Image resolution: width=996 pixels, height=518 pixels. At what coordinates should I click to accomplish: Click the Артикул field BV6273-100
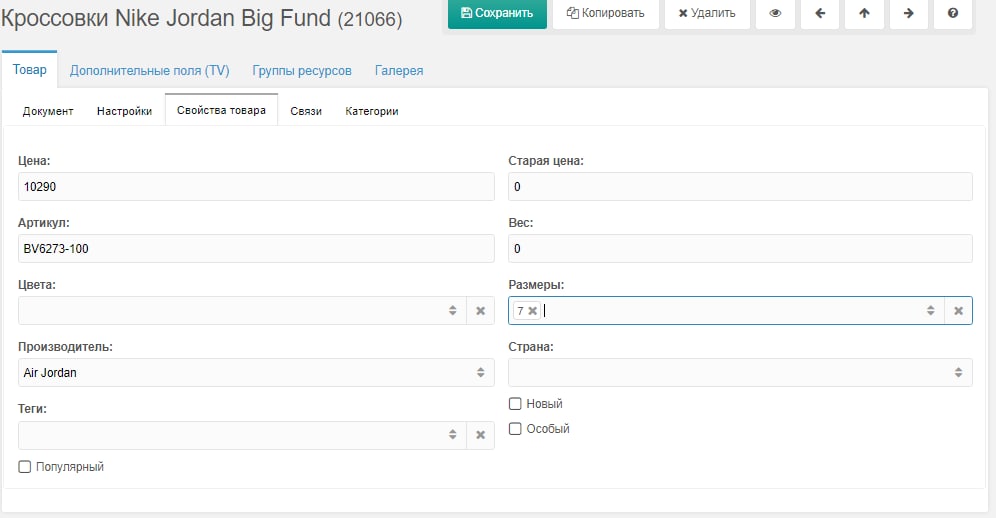(256, 249)
